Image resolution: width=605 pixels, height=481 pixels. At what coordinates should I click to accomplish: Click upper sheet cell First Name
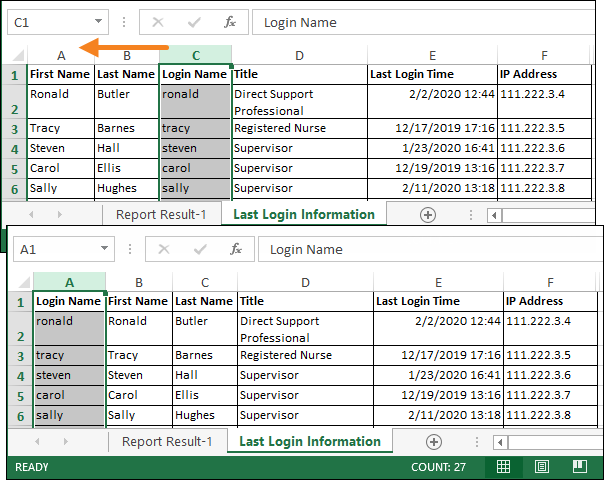pos(61,74)
